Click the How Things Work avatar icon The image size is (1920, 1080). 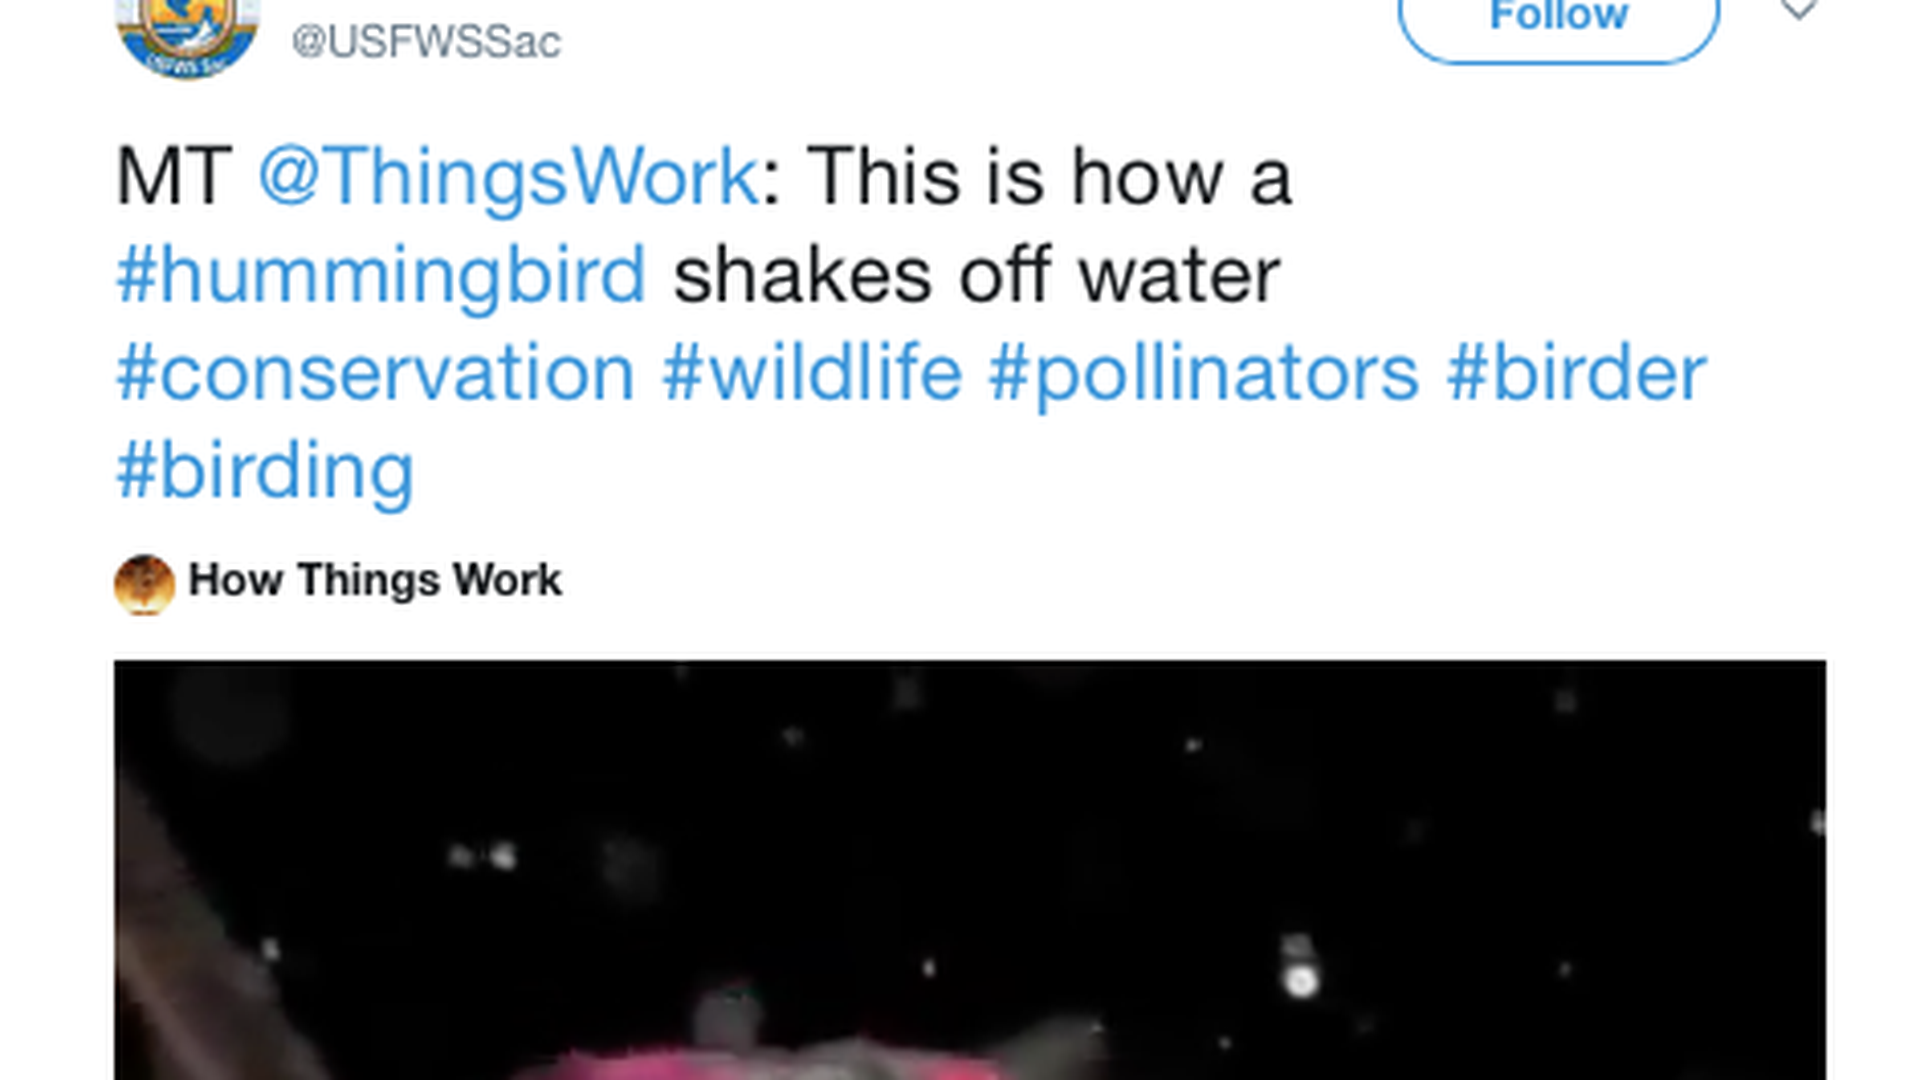pyautogui.click(x=144, y=584)
